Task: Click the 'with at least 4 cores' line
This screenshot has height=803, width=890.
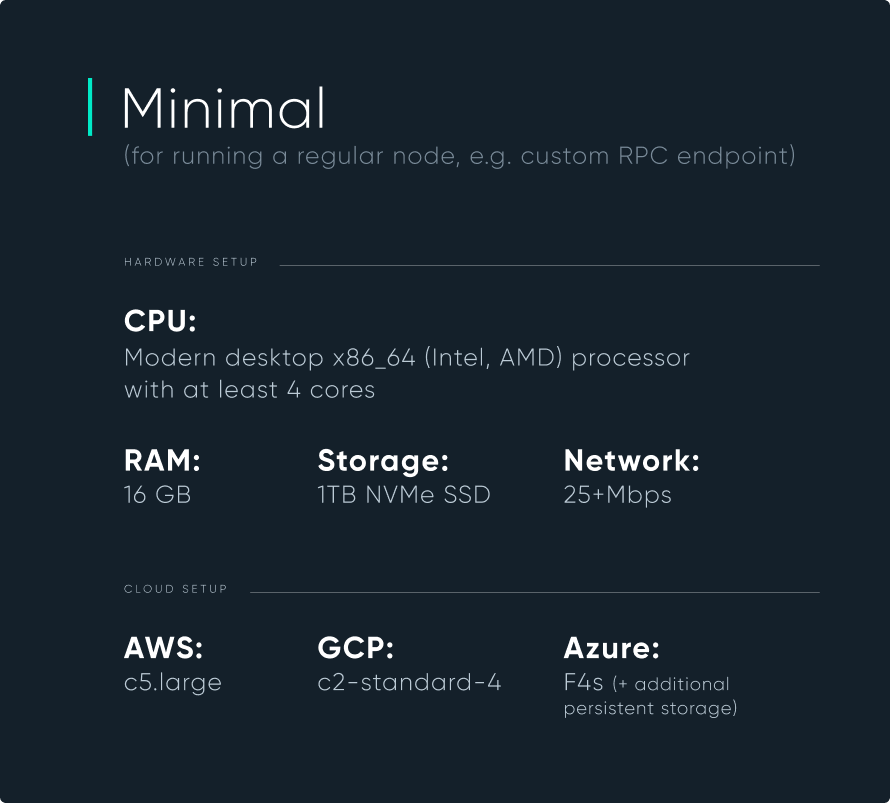Action: click(x=250, y=390)
